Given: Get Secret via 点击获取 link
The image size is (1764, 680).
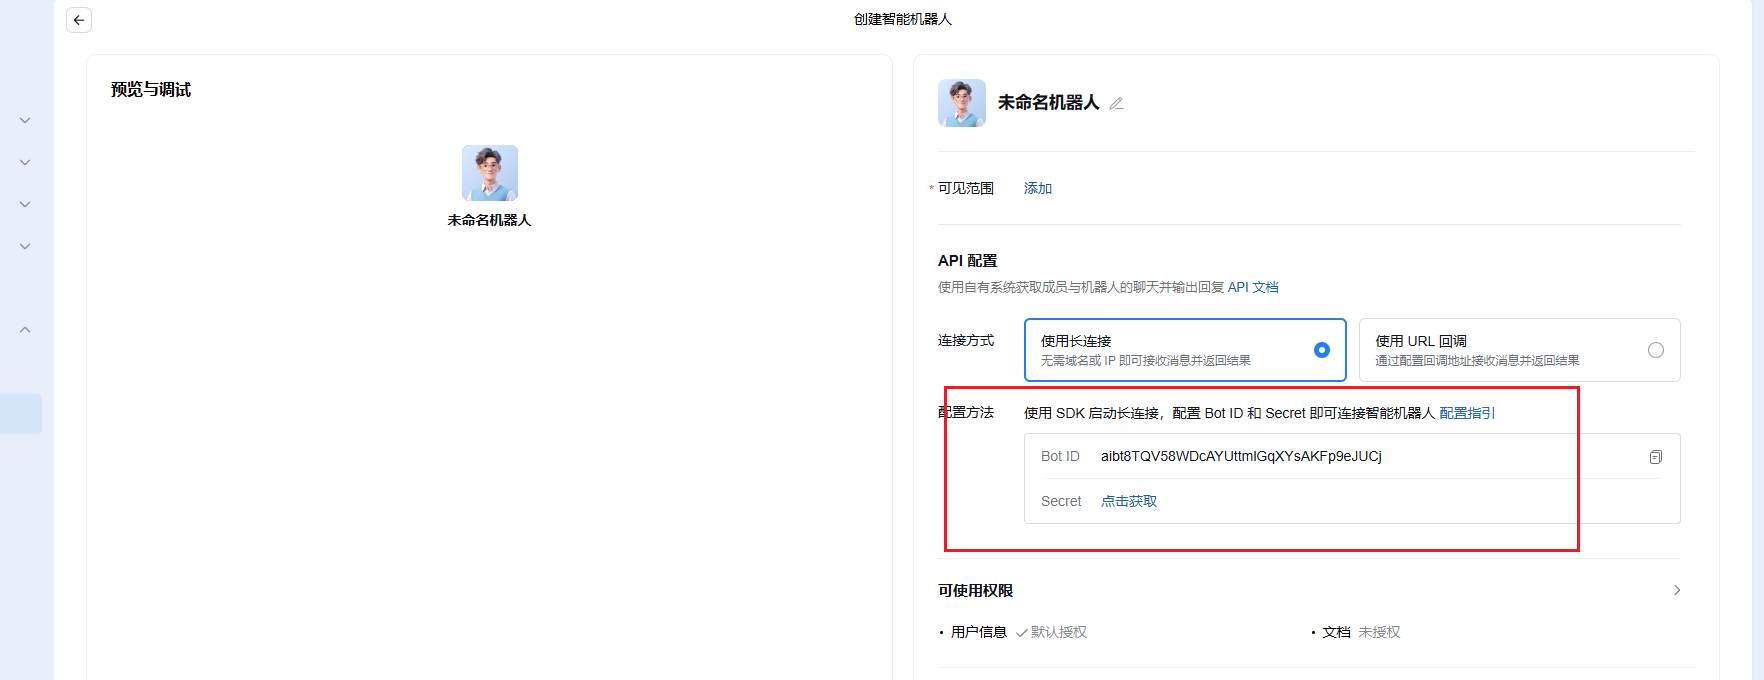Looking at the screenshot, I should pos(1129,501).
